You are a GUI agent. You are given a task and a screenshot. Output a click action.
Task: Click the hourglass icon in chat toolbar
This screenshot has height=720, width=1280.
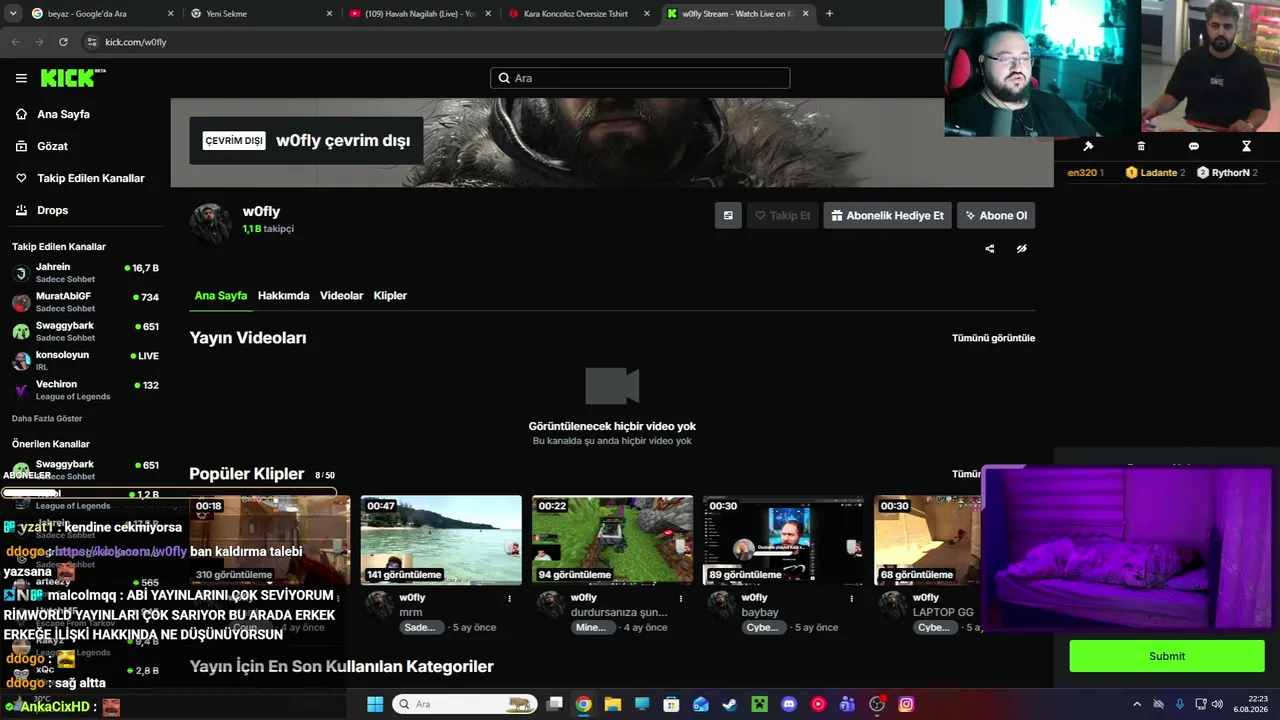[1246, 146]
